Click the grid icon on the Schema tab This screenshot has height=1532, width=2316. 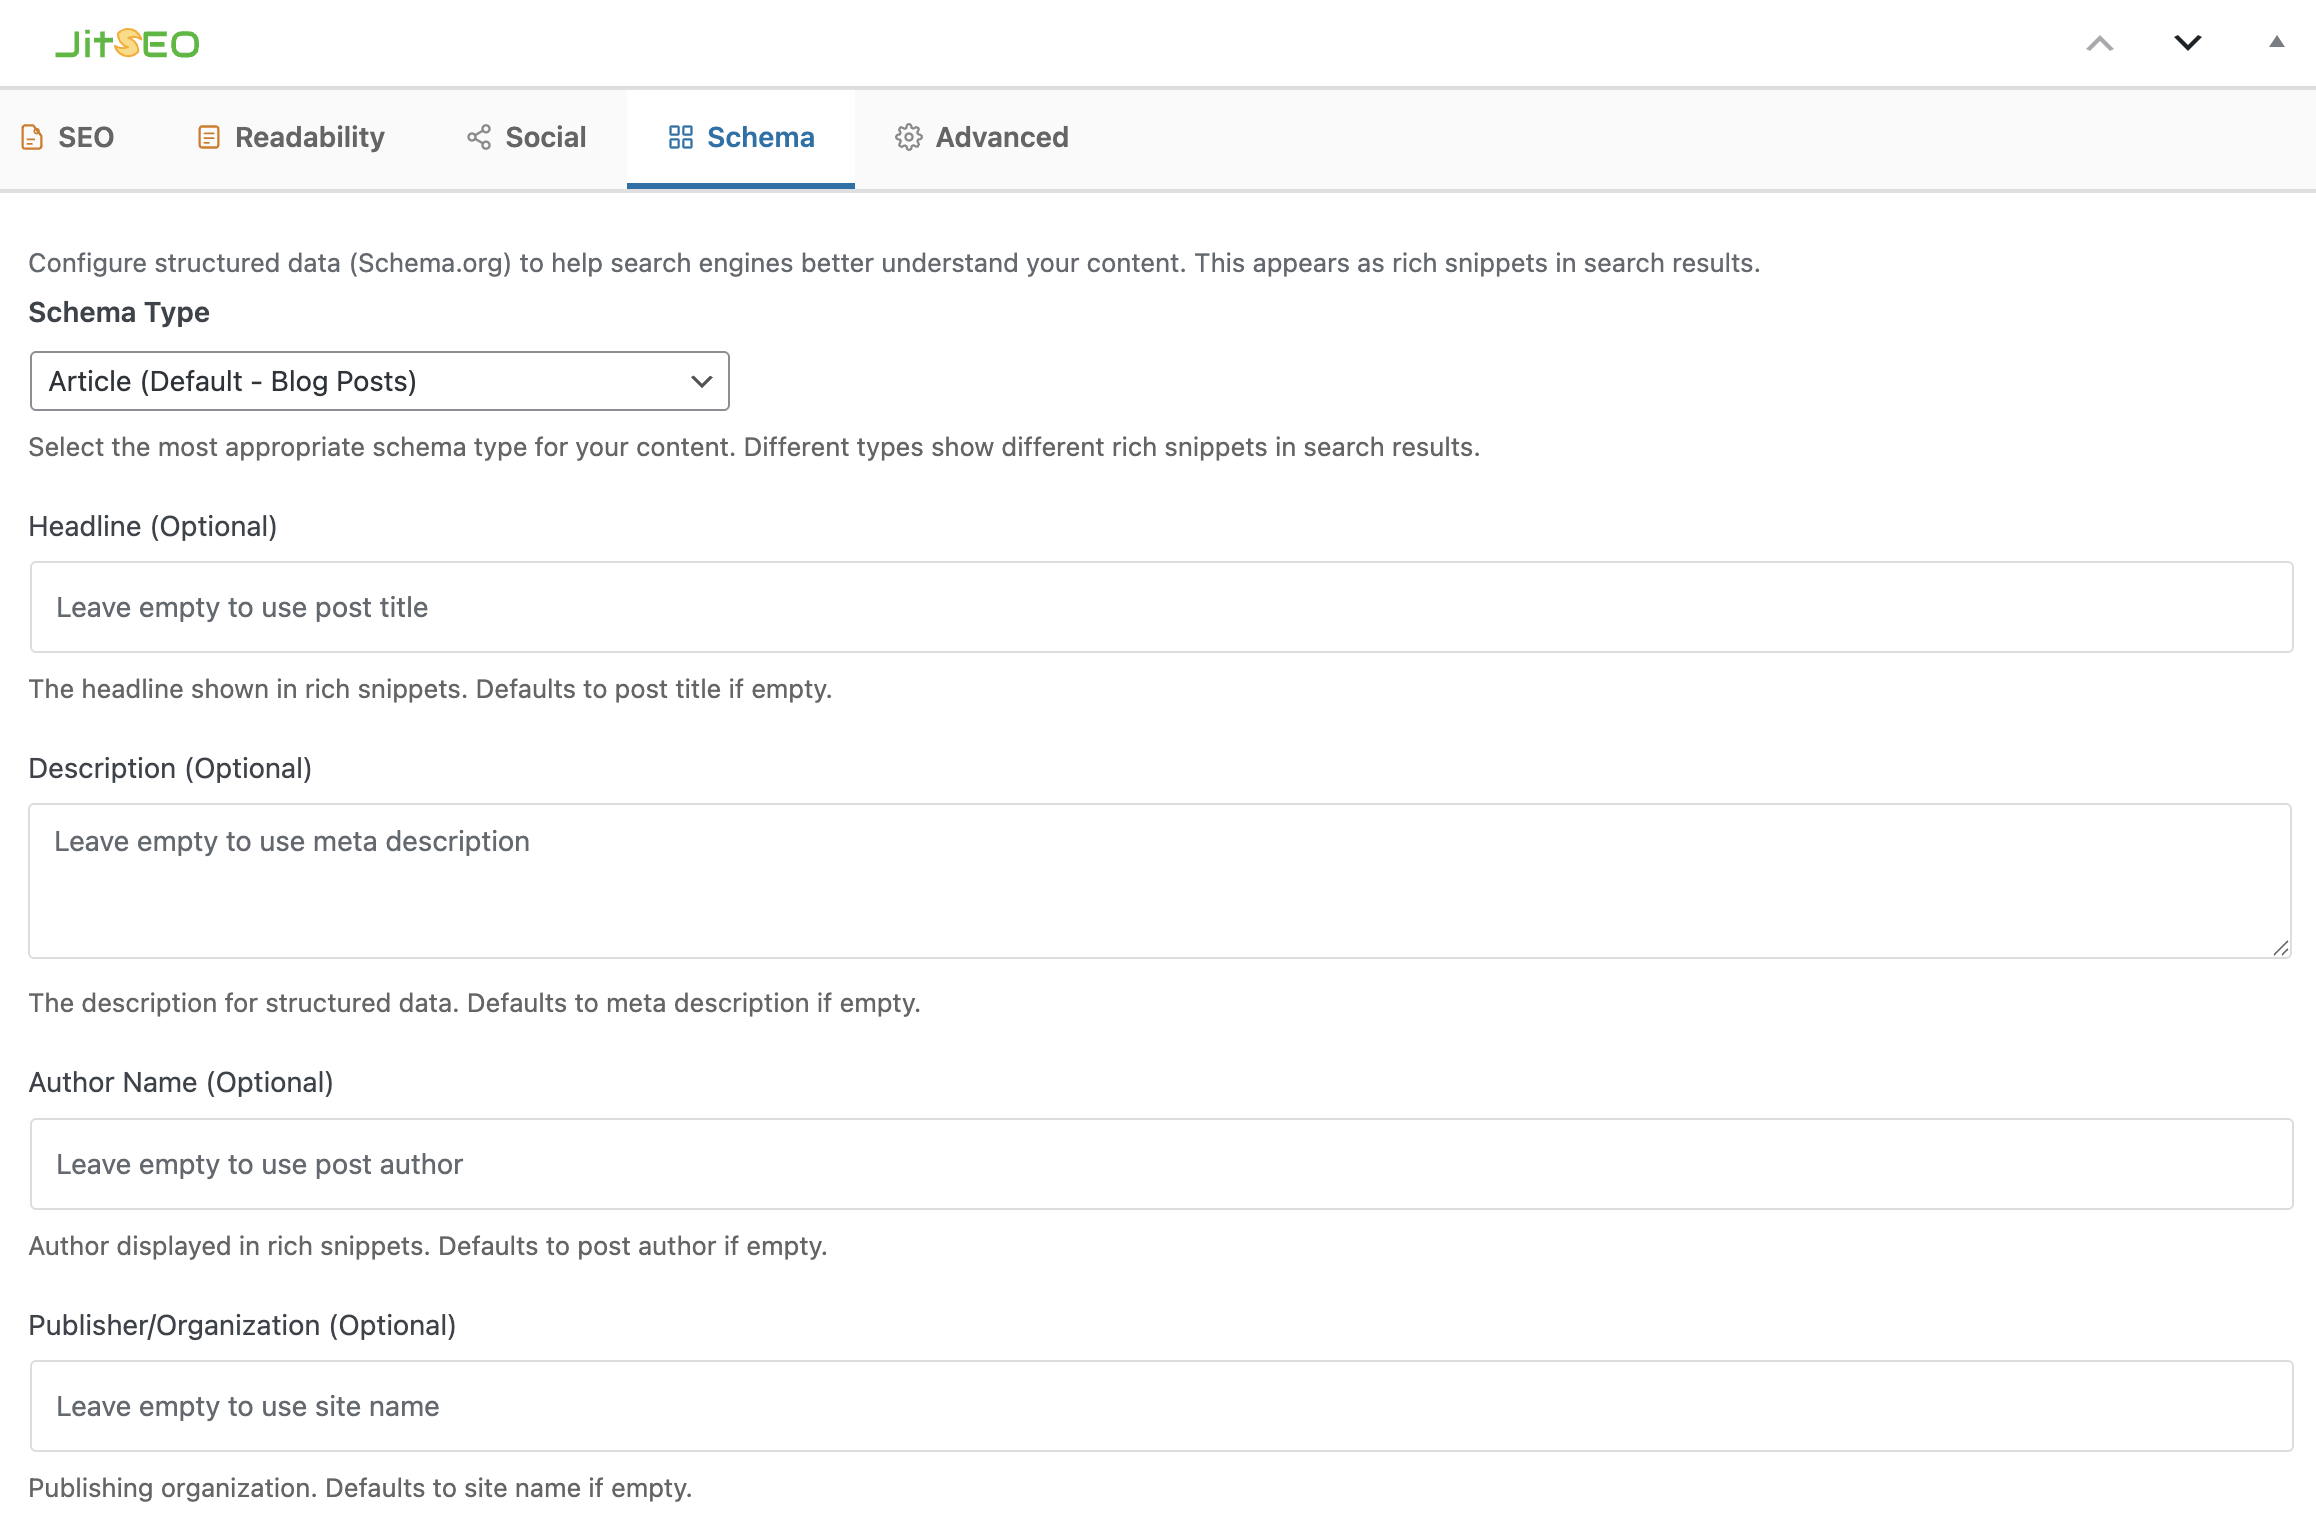tap(681, 137)
